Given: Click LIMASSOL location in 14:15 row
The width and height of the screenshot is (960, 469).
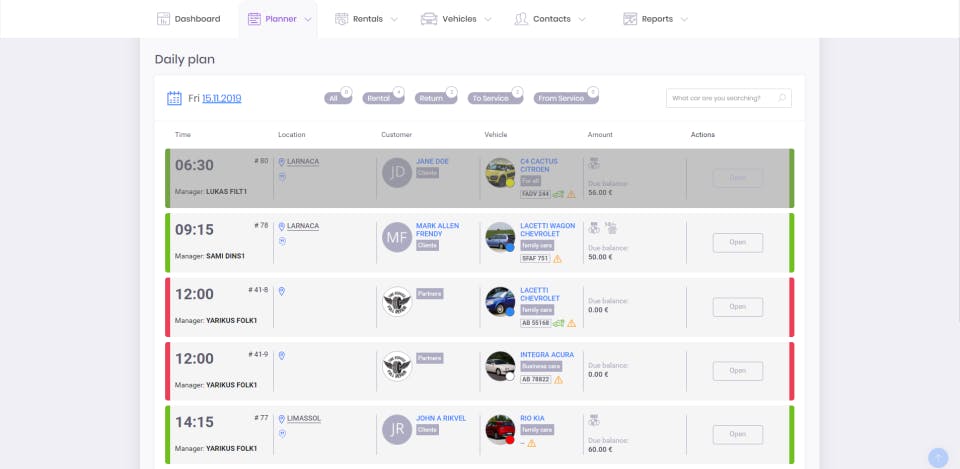Looking at the screenshot, I should tap(304, 419).
